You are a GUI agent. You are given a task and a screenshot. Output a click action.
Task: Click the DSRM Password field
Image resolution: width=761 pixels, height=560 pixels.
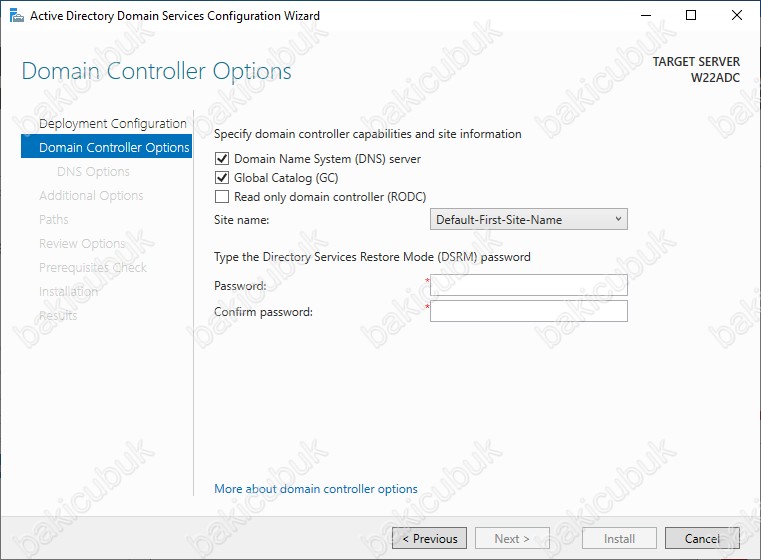[x=529, y=285]
